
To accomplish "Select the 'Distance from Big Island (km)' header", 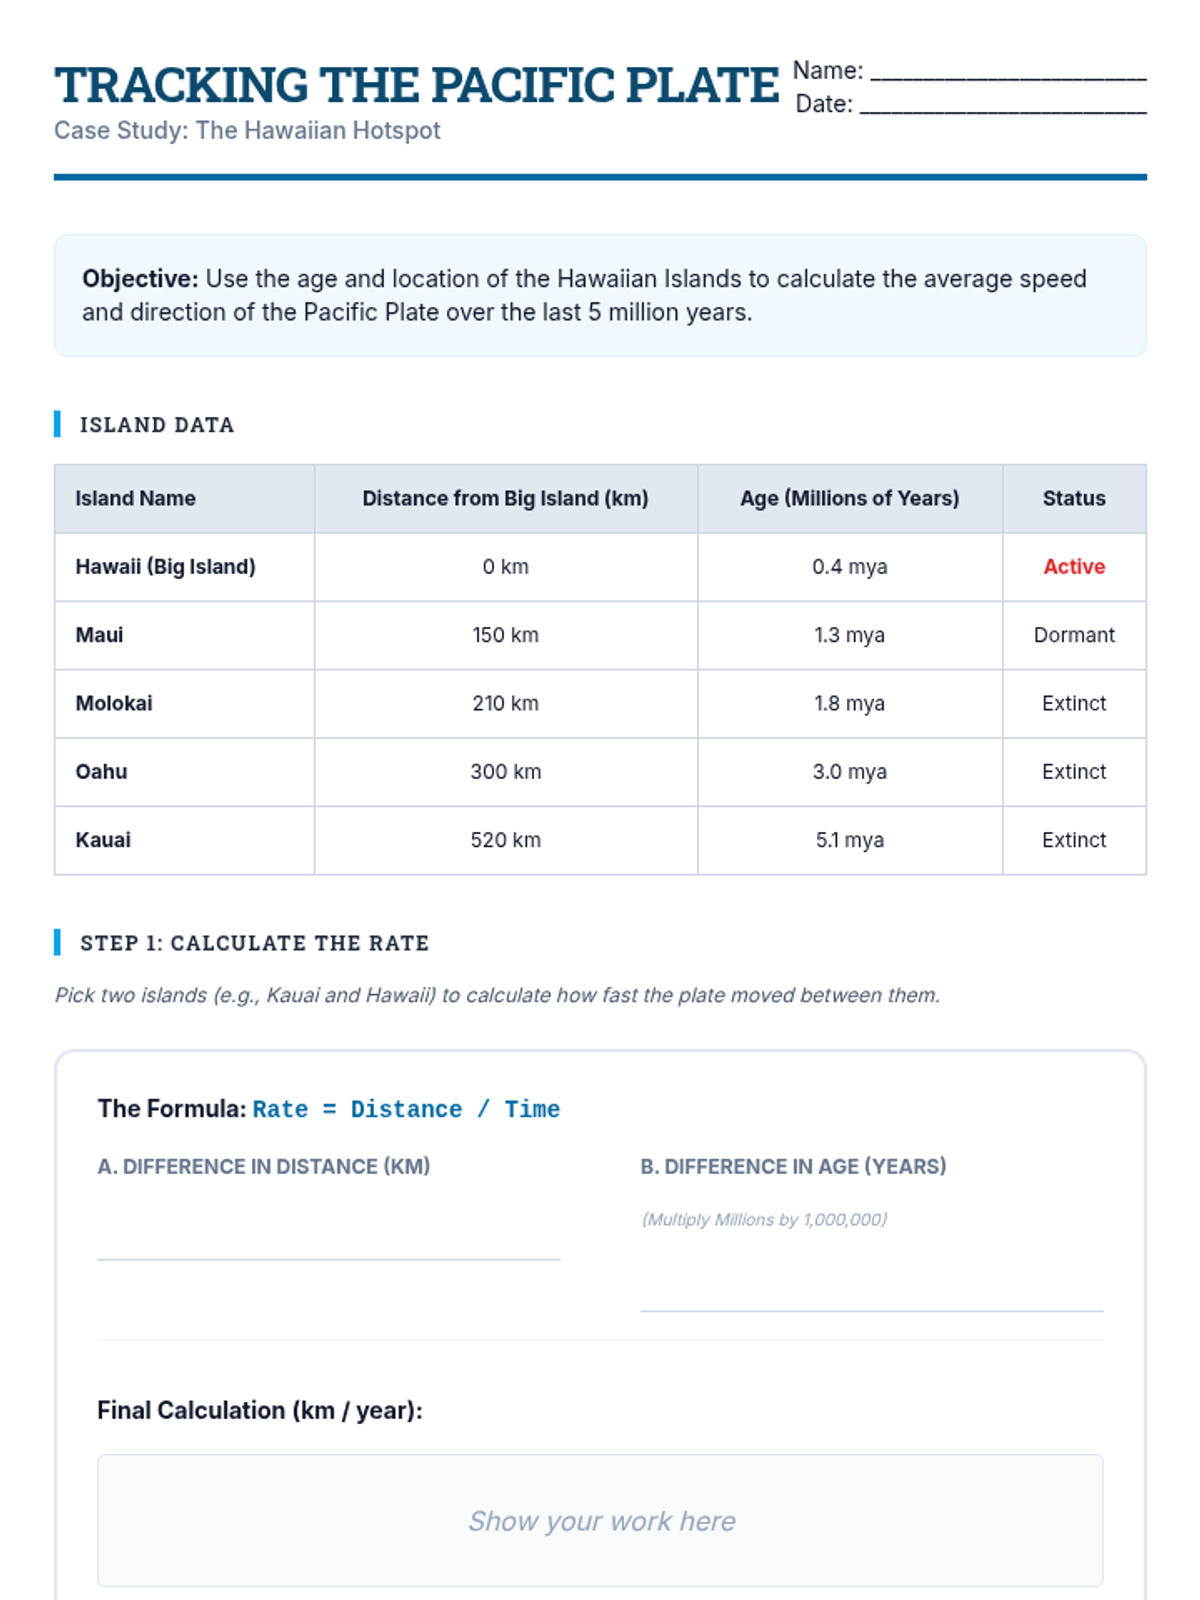I will pos(505,498).
